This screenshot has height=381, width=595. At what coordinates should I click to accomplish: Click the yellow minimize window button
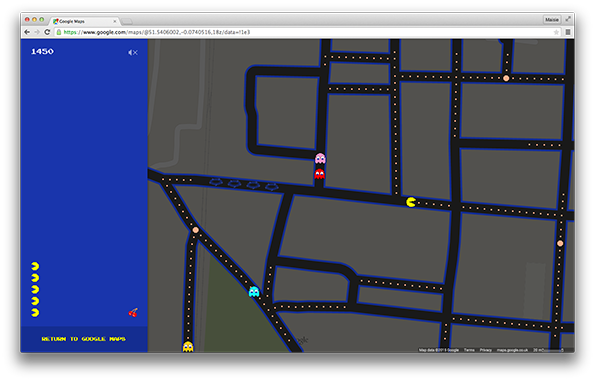tap(35, 19)
